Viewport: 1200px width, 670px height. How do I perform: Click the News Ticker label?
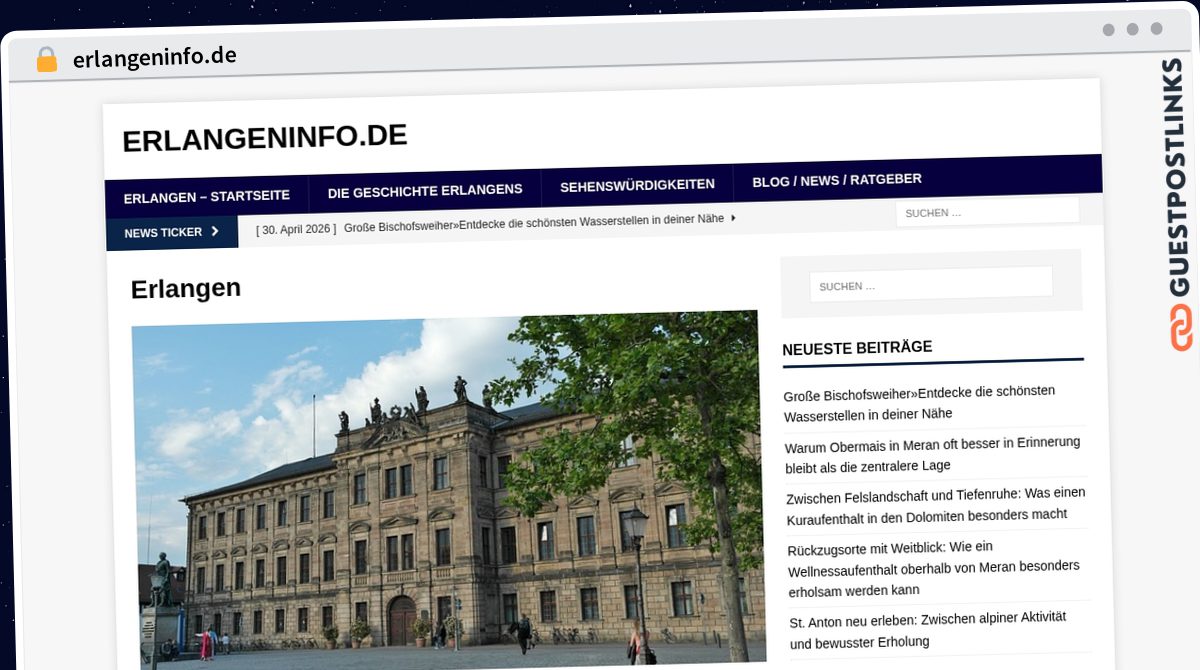163,232
